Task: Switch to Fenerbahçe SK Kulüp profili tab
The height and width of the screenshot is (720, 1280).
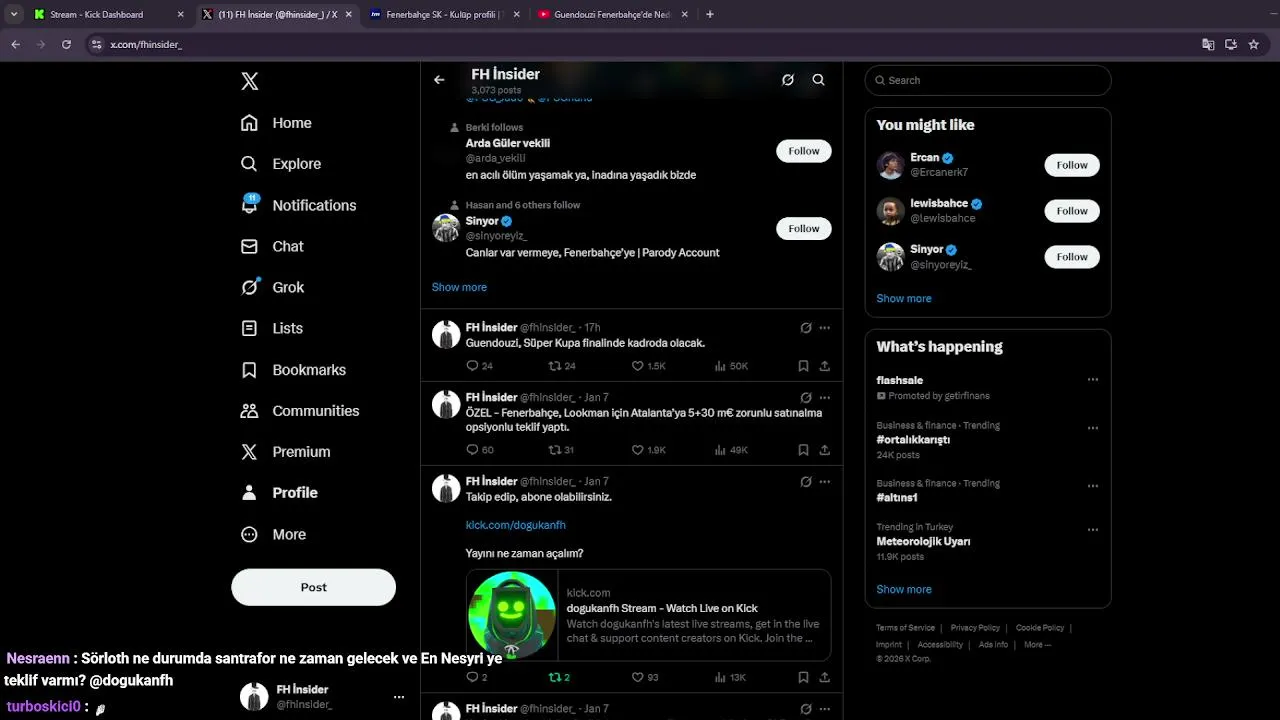Action: click(444, 14)
